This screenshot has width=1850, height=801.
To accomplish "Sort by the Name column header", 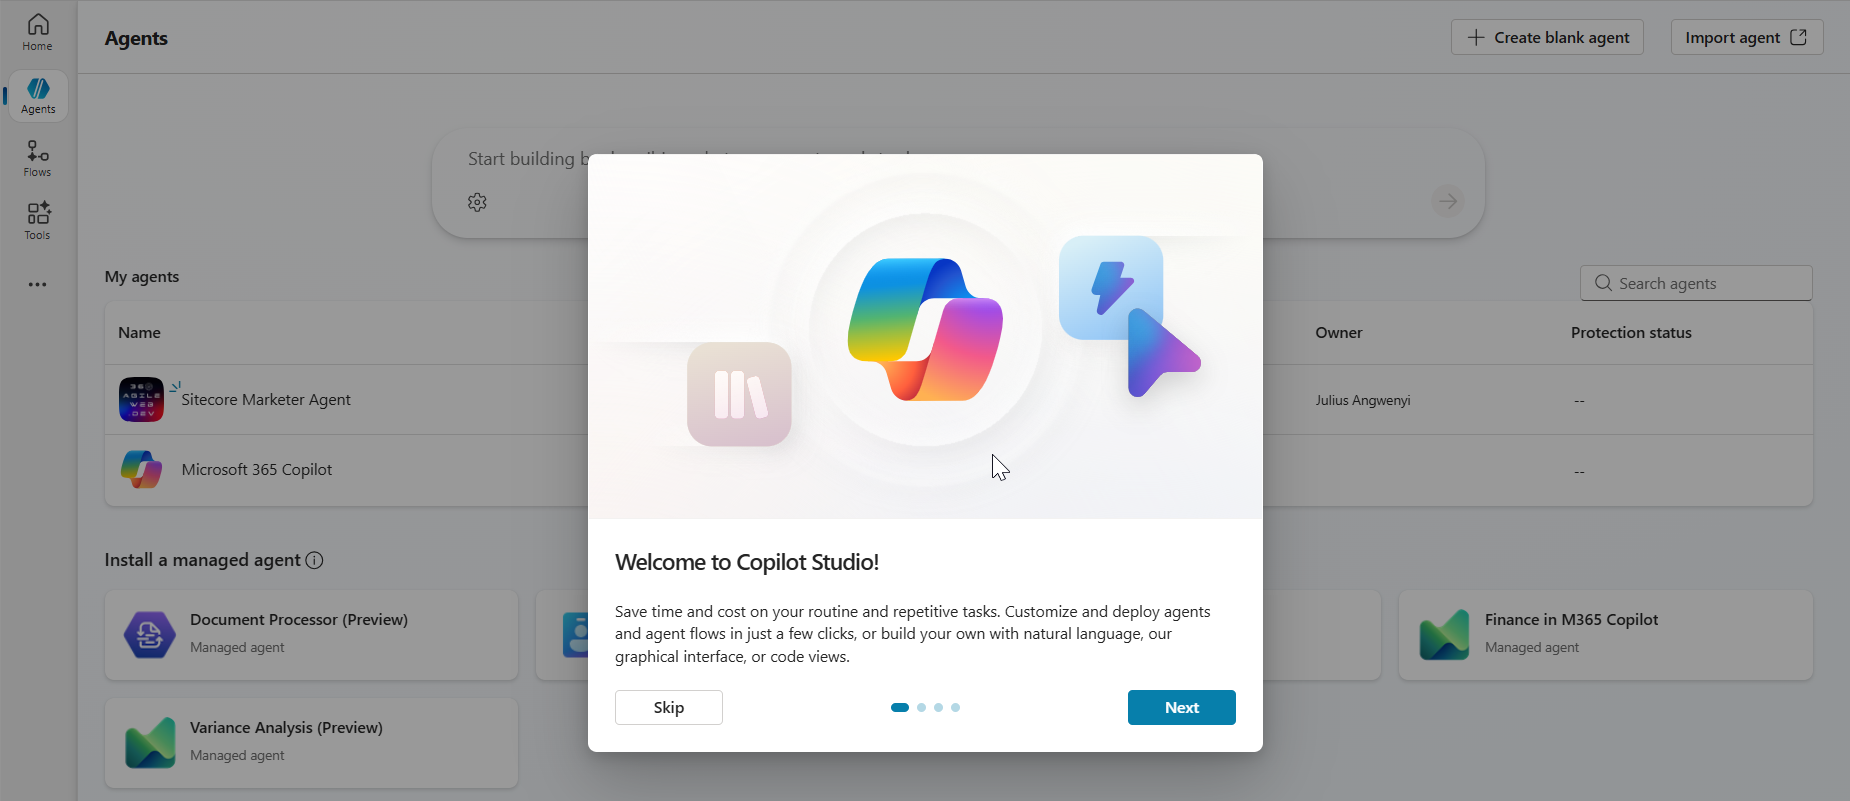I will [139, 333].
